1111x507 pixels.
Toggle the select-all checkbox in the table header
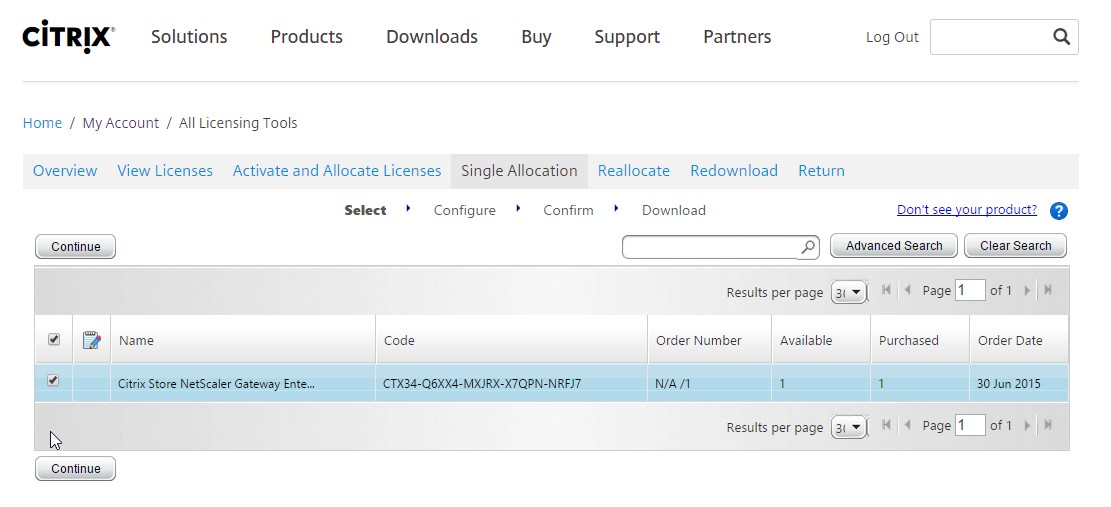tap(54, 340)
